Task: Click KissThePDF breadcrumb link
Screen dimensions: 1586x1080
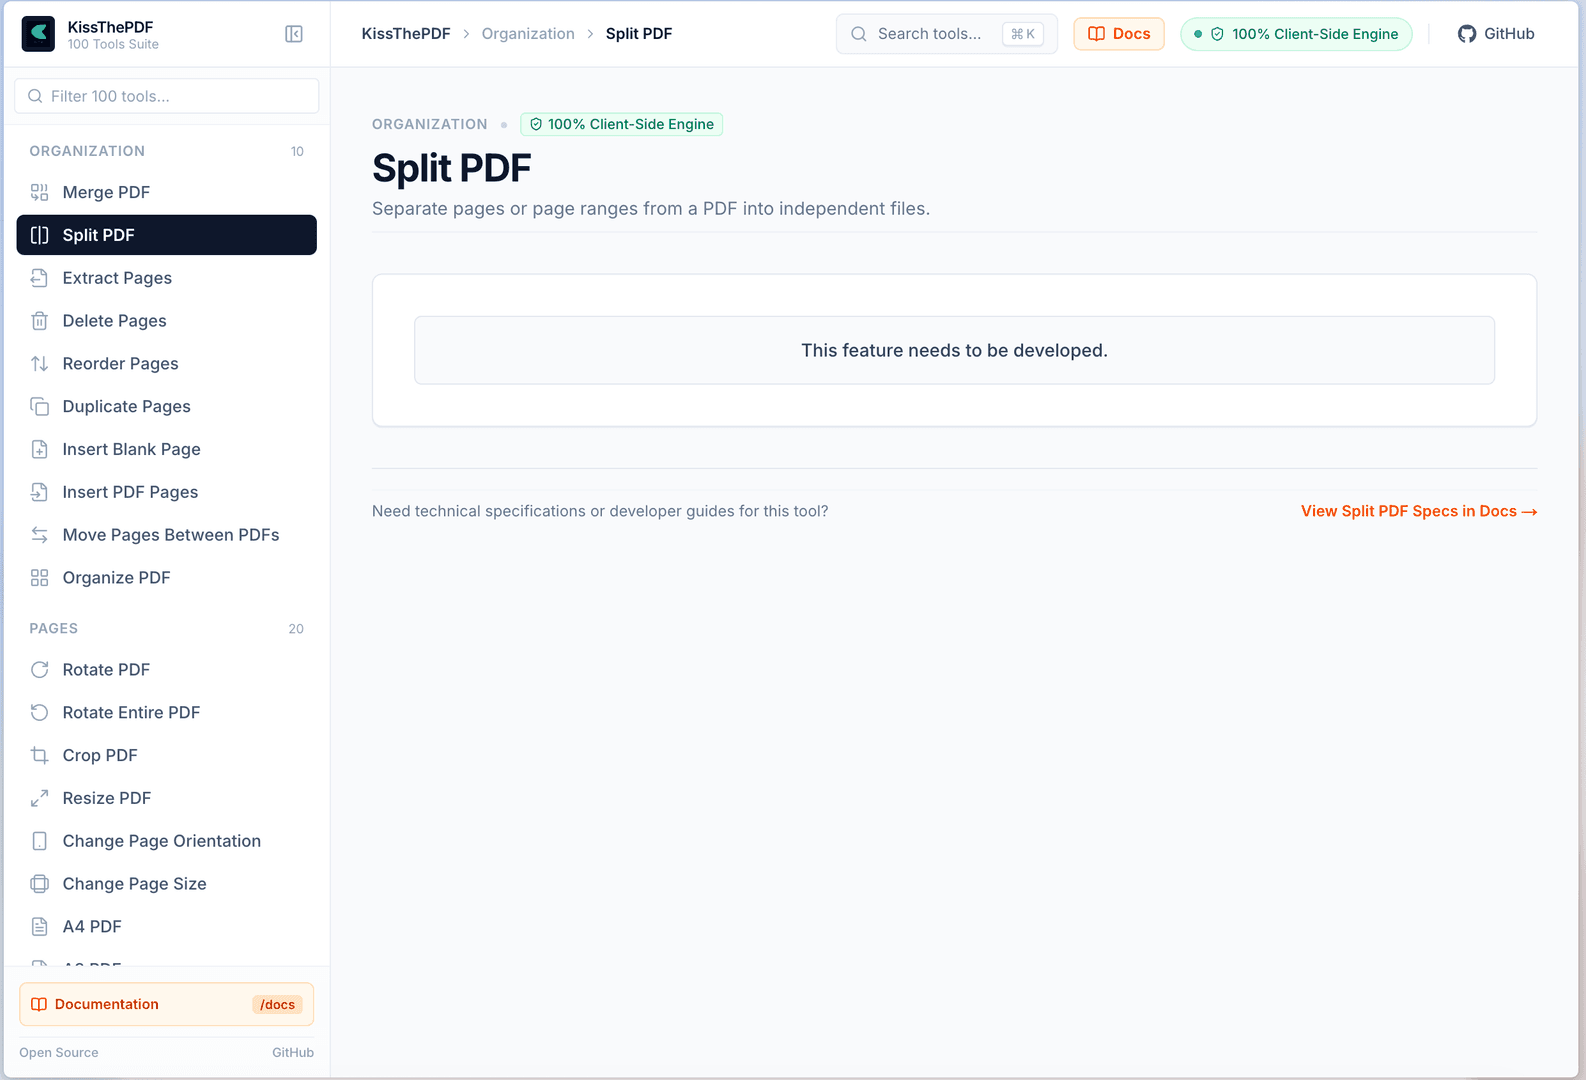Action: [x=406, y=34]
